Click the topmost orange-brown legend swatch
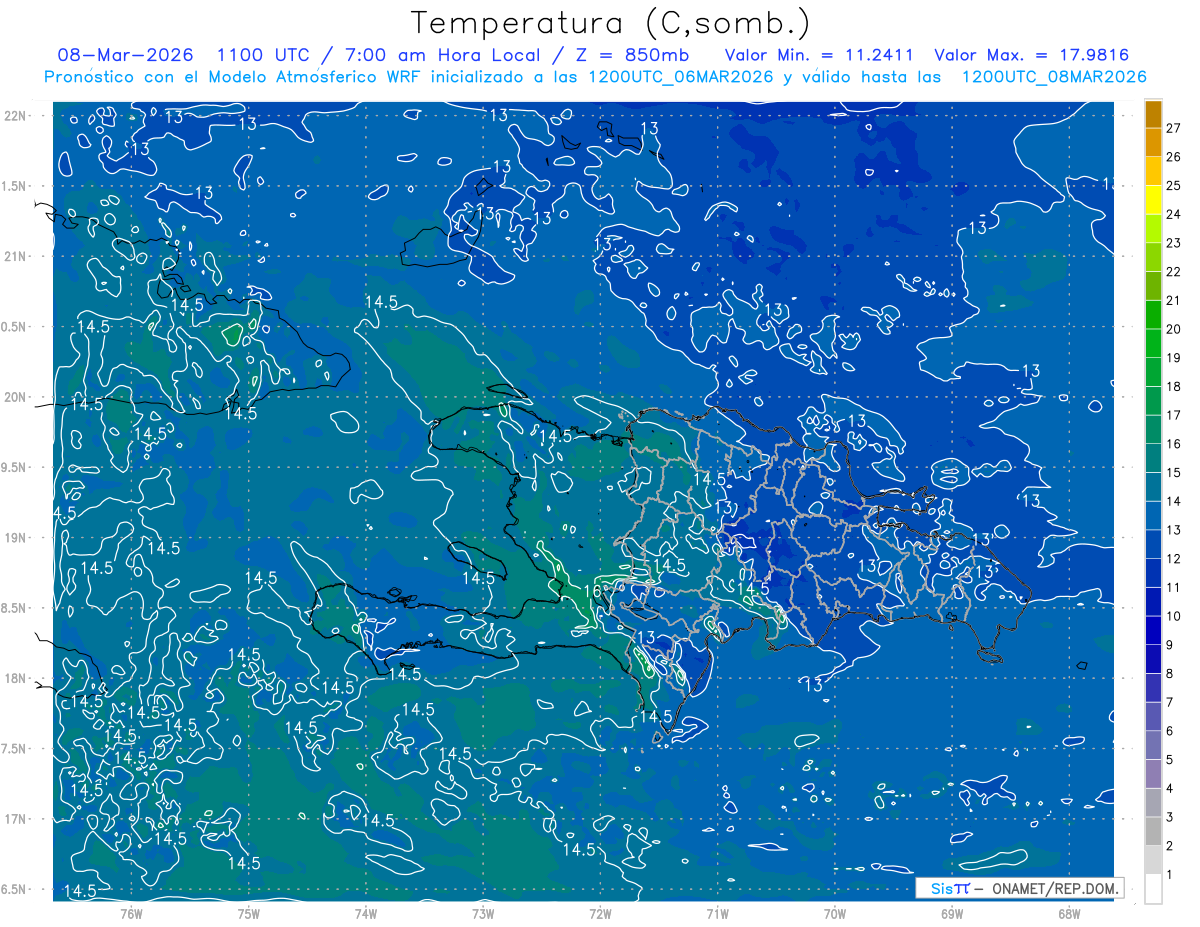The image size is (1200, 927). pos(1153,114)
